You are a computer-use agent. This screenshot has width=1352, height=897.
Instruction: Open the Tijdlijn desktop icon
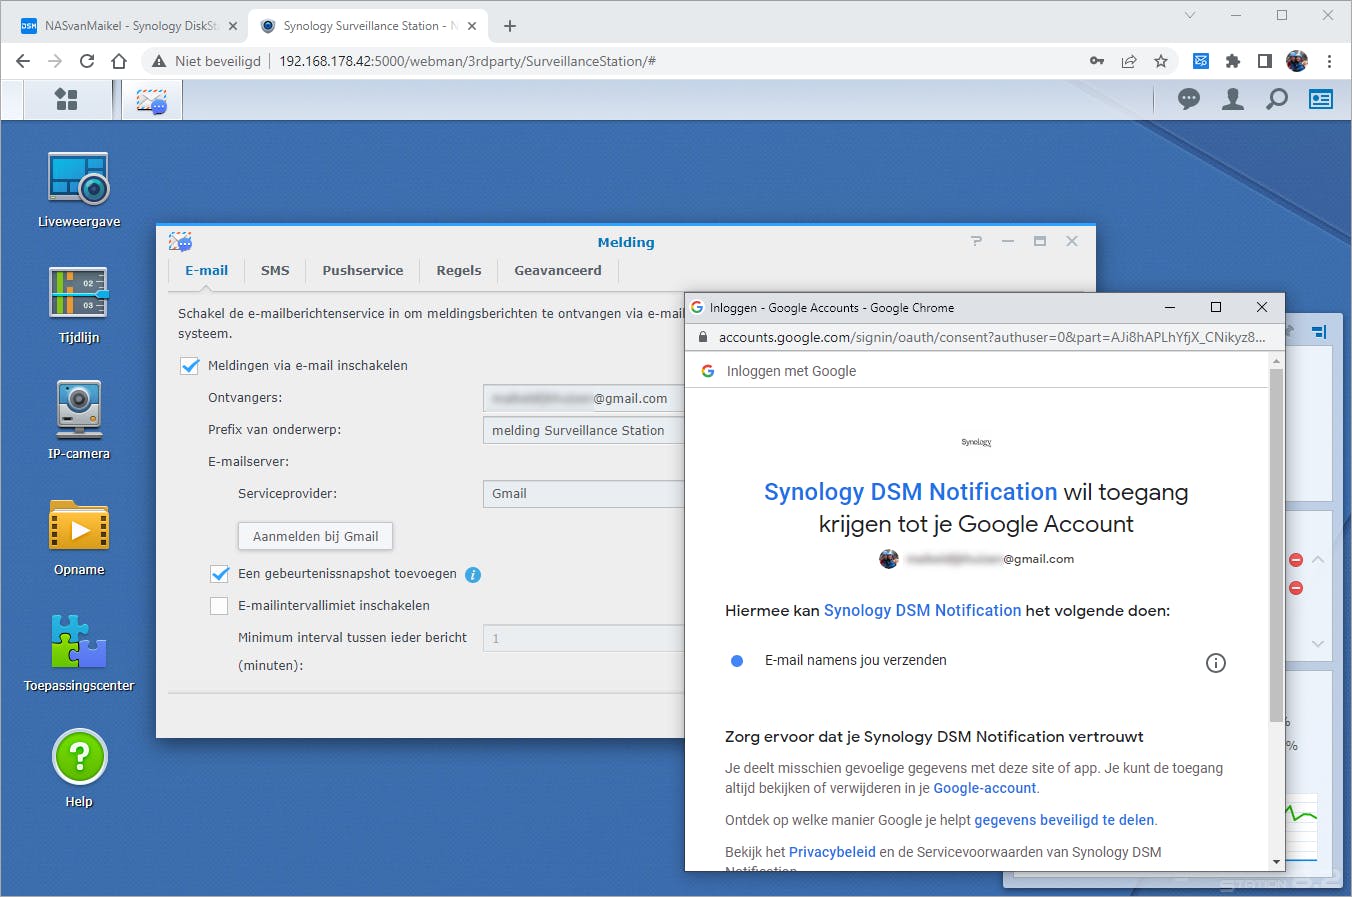[x=79, y=306]
